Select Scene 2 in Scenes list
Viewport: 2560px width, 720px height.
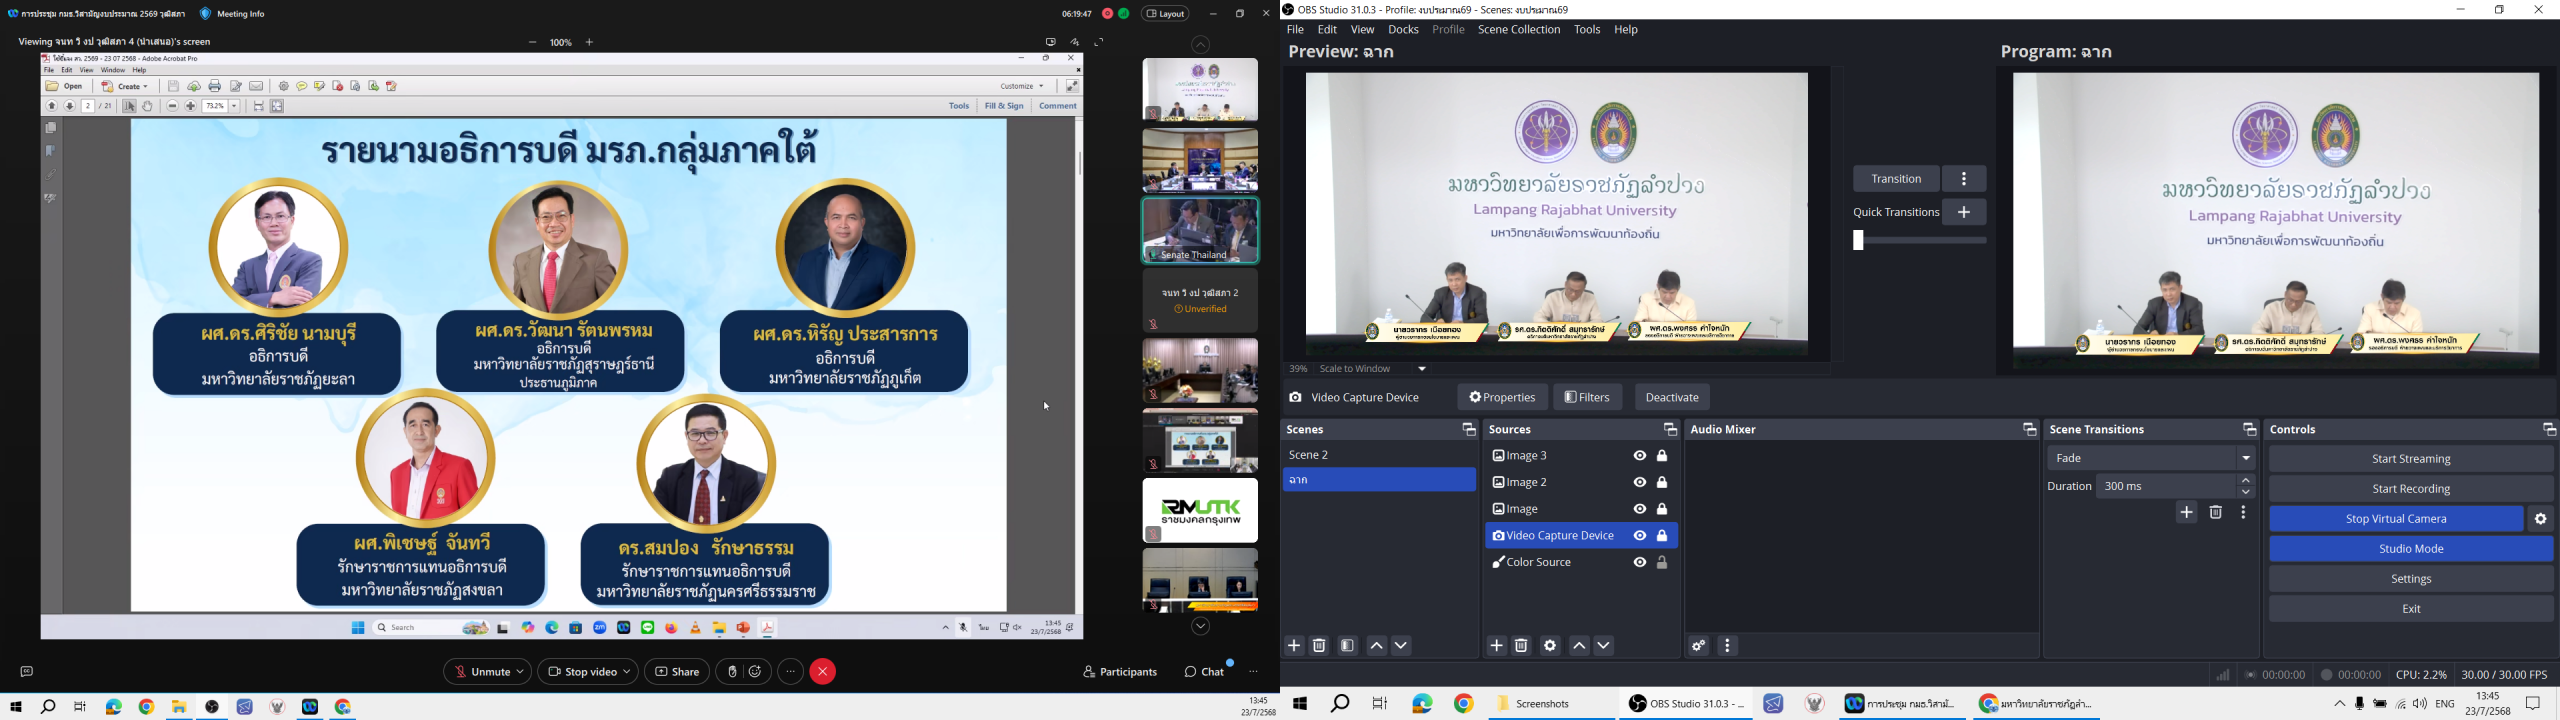[x=1379, y=455]
